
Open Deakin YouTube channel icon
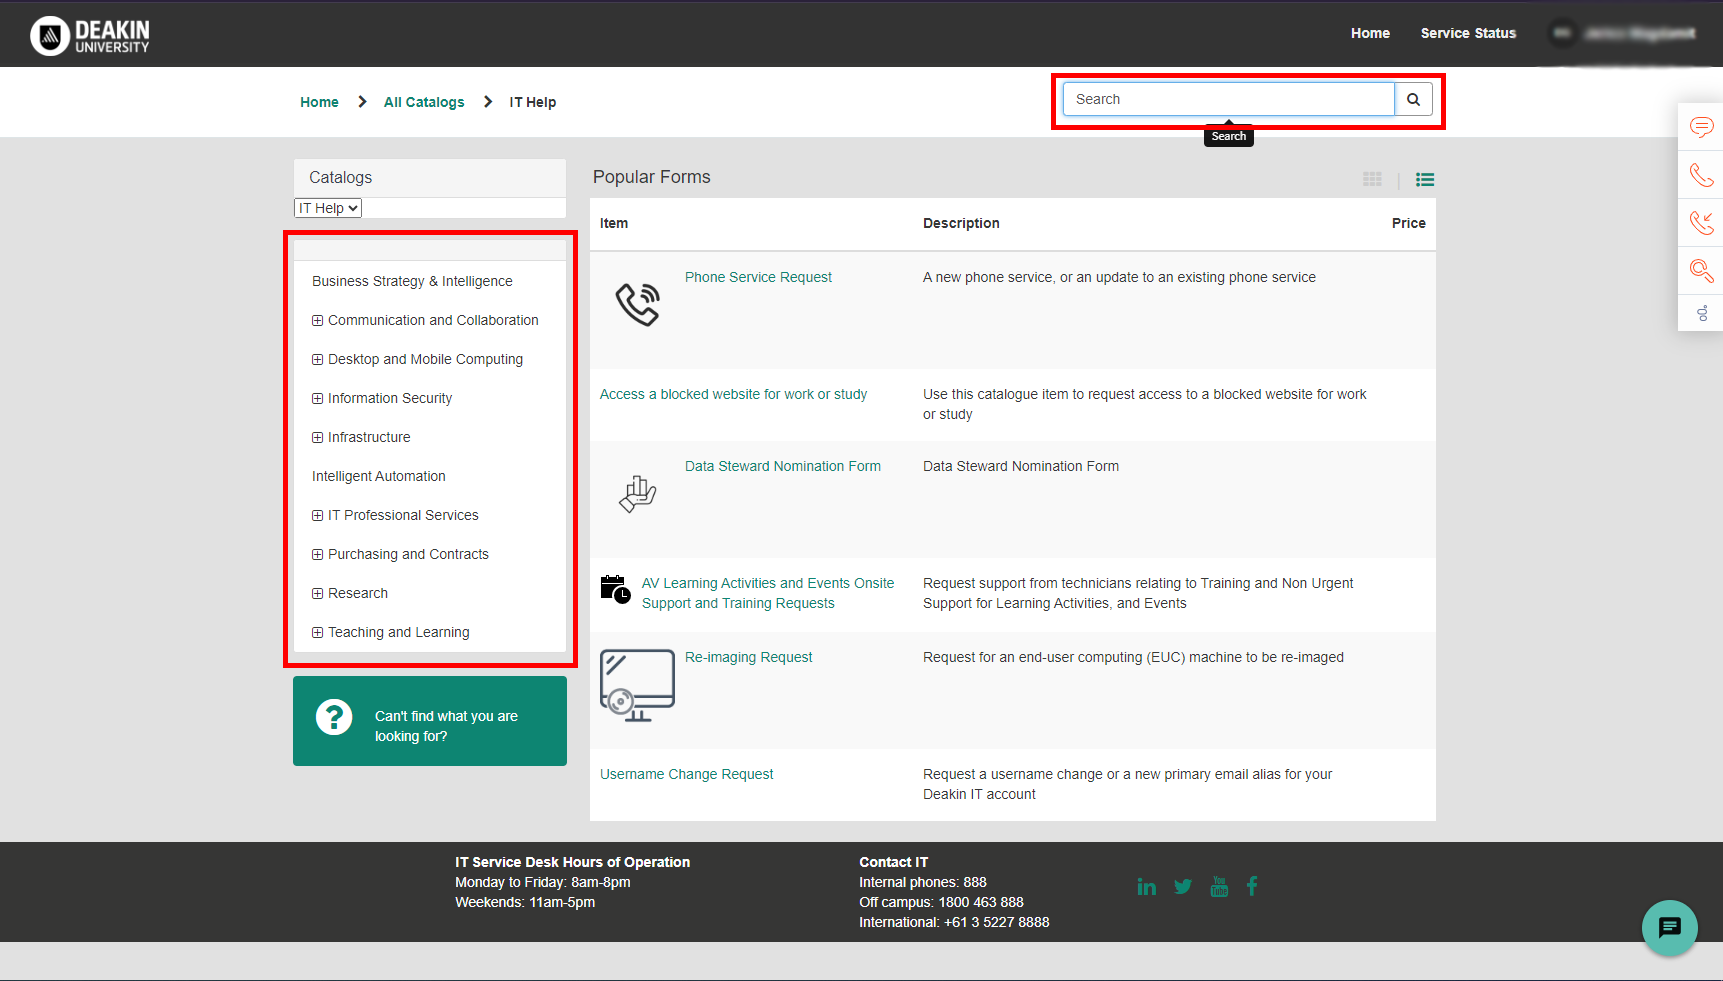click(x=1219, y=887)
